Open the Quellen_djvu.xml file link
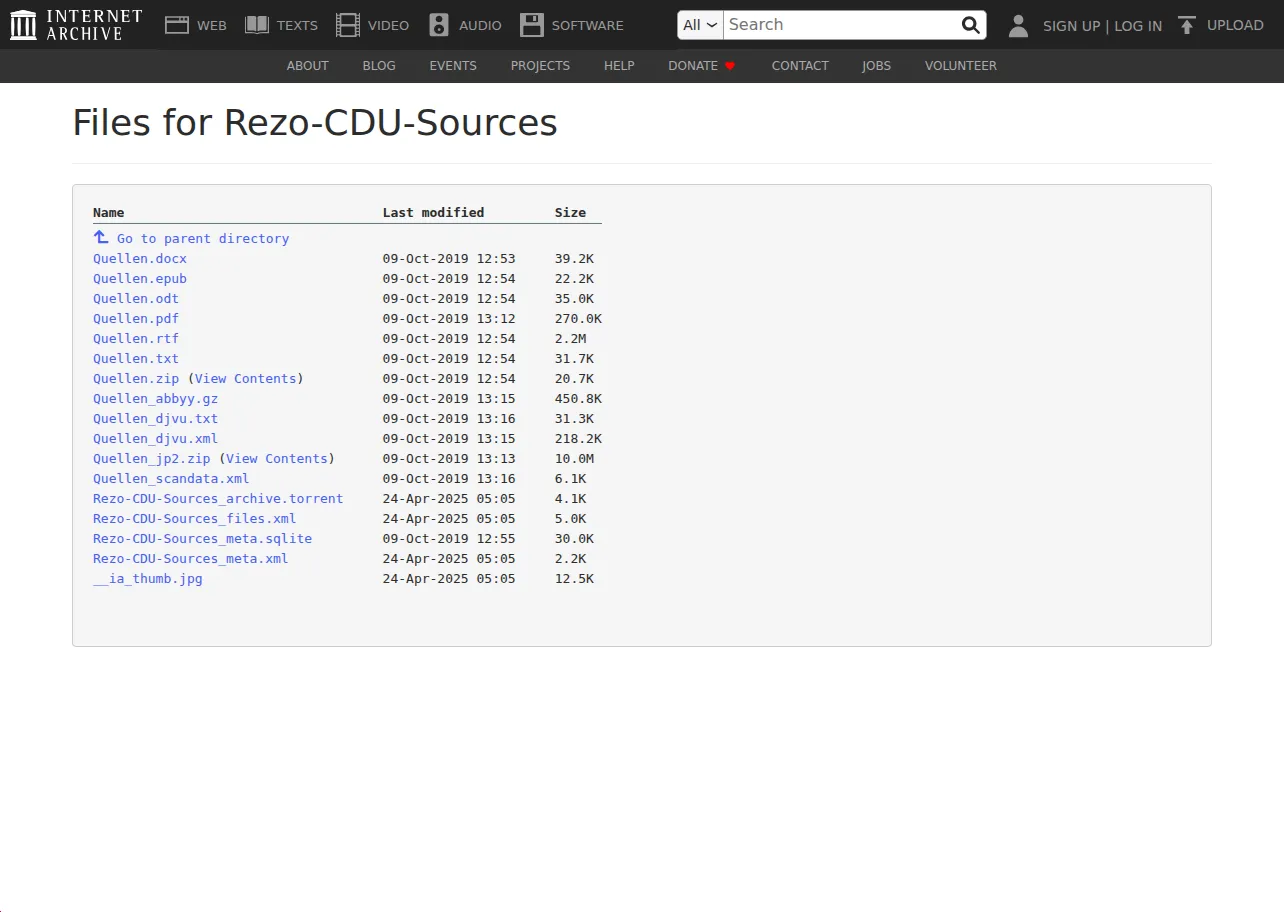This screenshot has height=912, width=1284. pos(156,439)
